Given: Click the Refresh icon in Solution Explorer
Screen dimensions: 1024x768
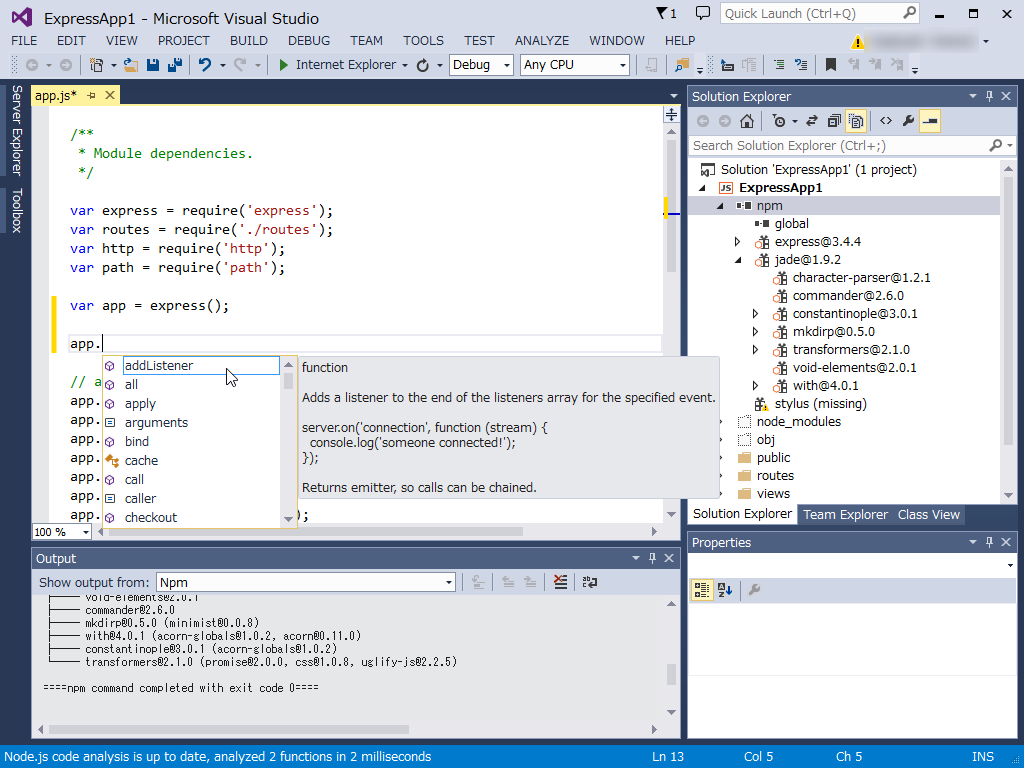Looking at the screenshot, I should [811, 121].
